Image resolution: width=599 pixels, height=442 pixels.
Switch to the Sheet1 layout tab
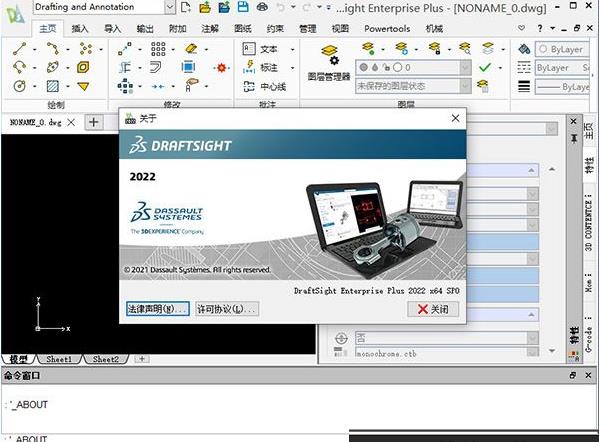pos(59,359)
